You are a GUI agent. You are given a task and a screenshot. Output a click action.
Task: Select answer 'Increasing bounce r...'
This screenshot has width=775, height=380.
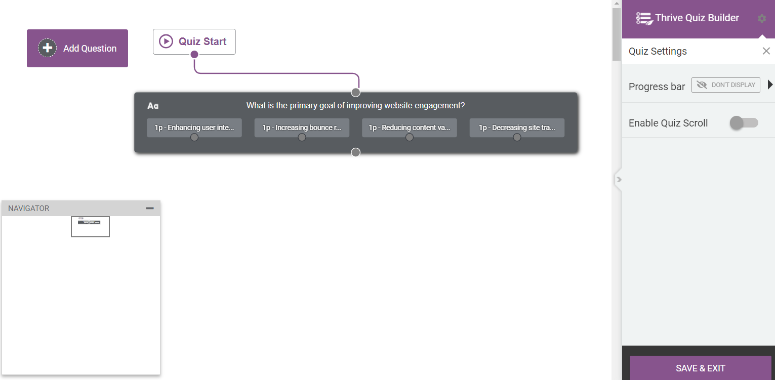(301, 127)
